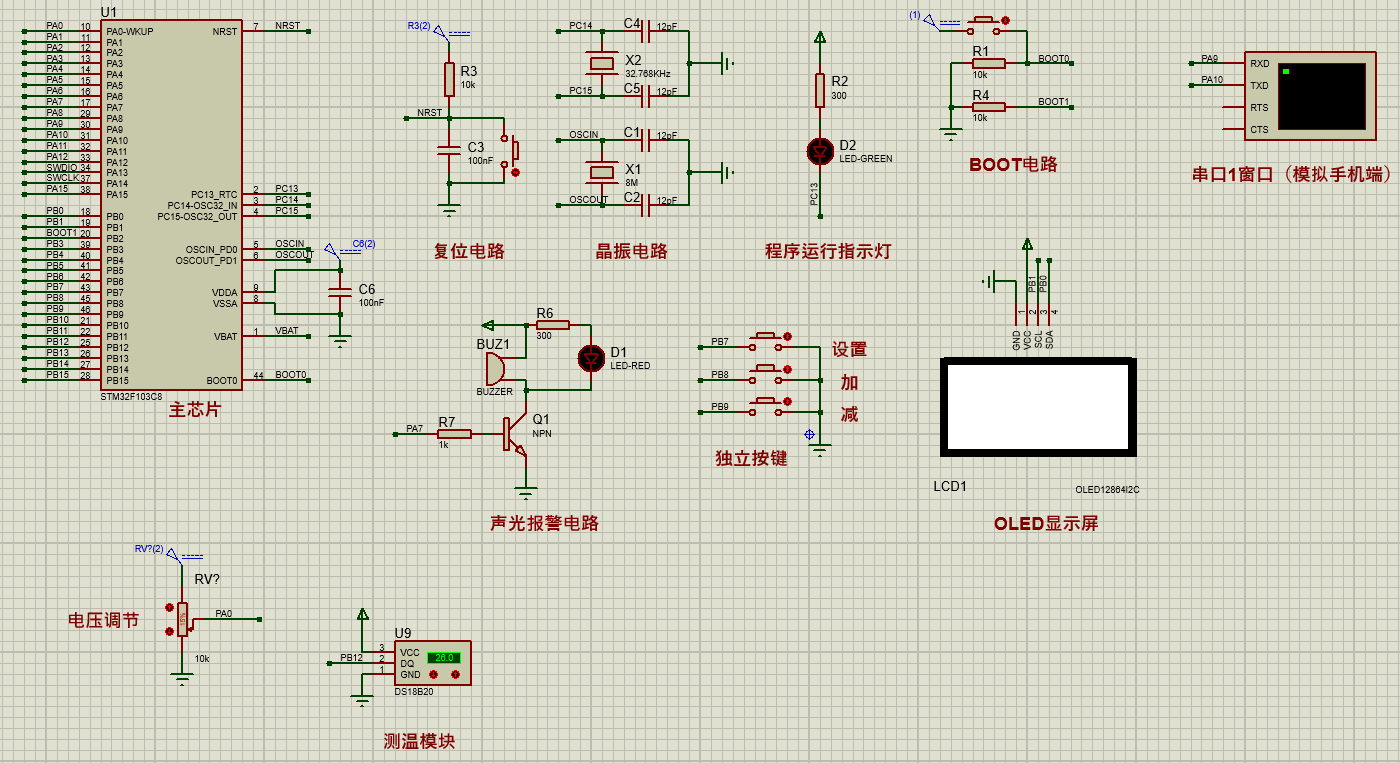Select the R2 300 ohm resistor

click(820, 90)
